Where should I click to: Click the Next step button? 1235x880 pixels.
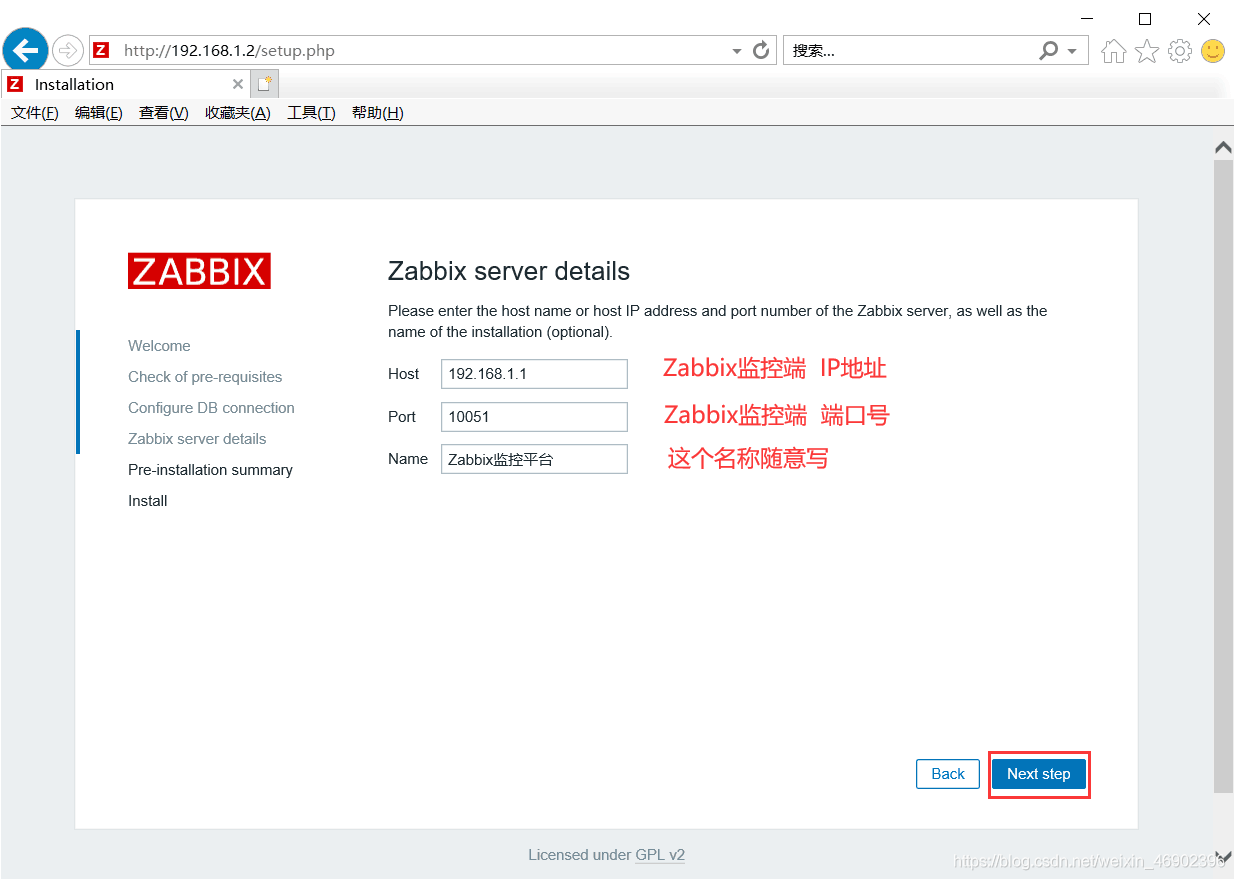coord(1038,774)
